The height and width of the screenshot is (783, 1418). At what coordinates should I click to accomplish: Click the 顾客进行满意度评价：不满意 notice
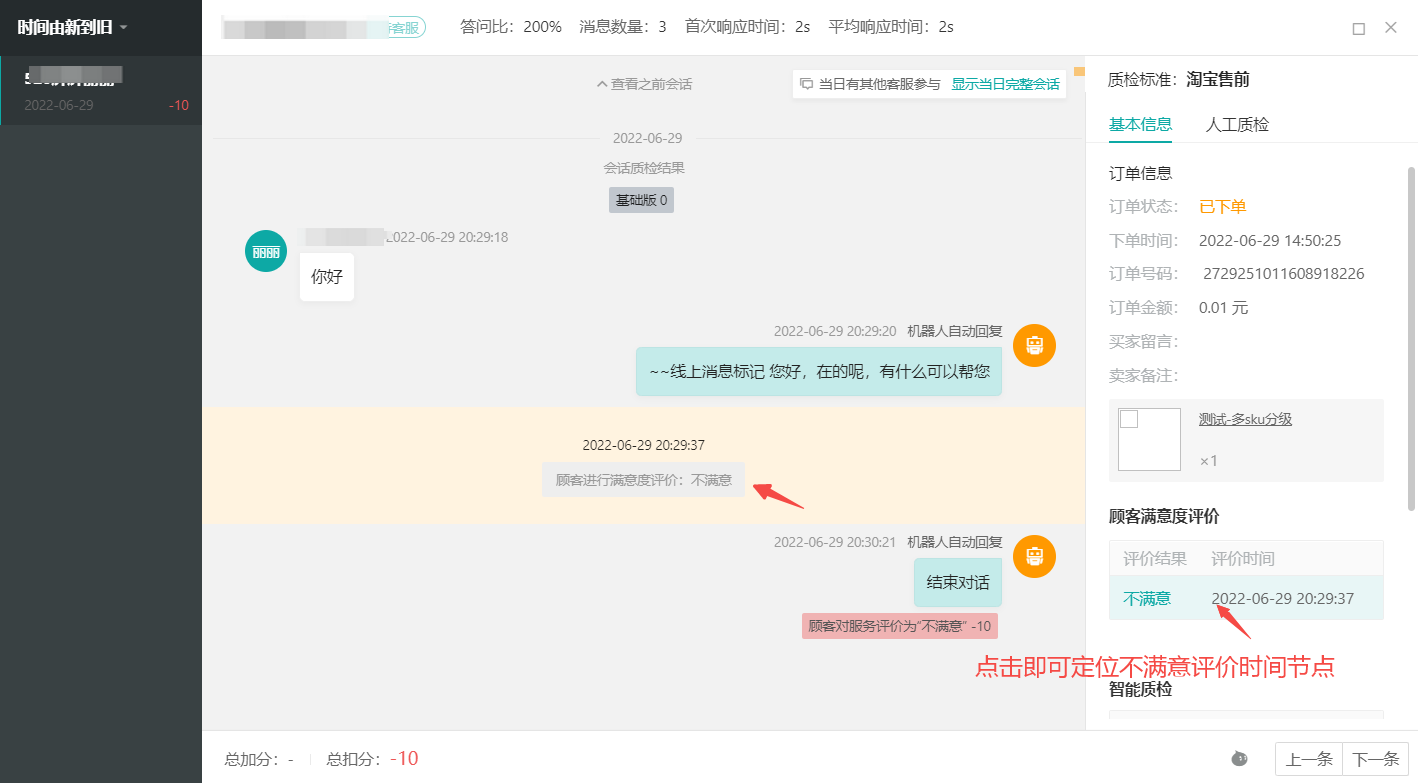(x=644, y=480)
